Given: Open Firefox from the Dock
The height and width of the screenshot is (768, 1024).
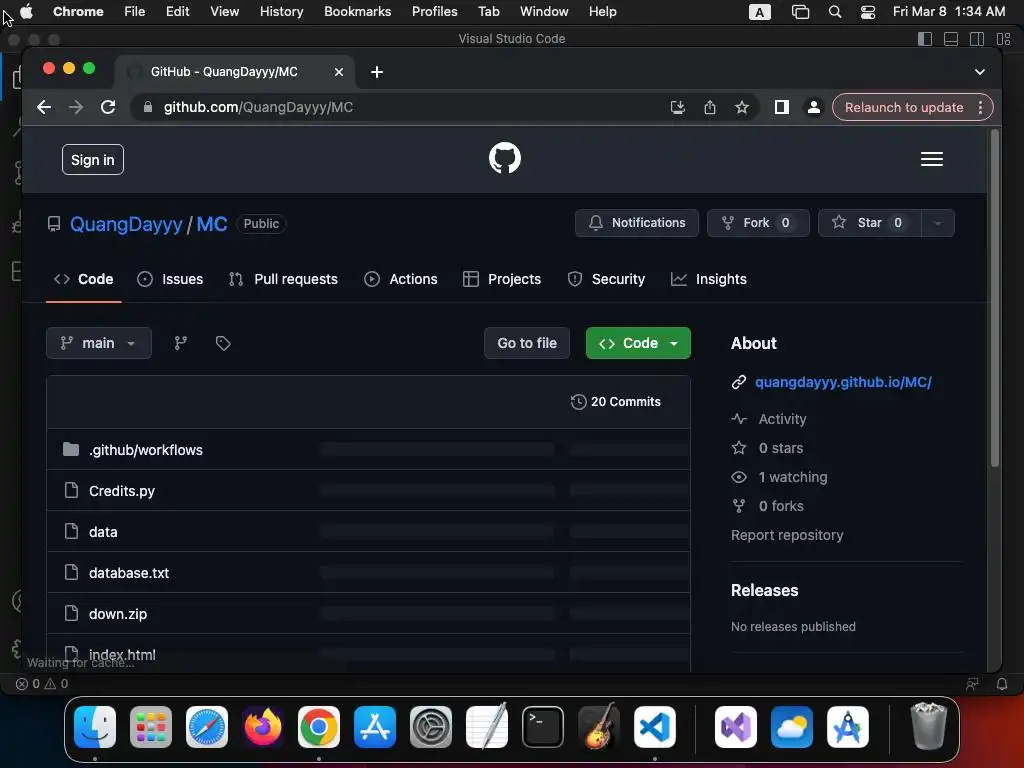Looking at the screenshot, I should pos(263,727).
